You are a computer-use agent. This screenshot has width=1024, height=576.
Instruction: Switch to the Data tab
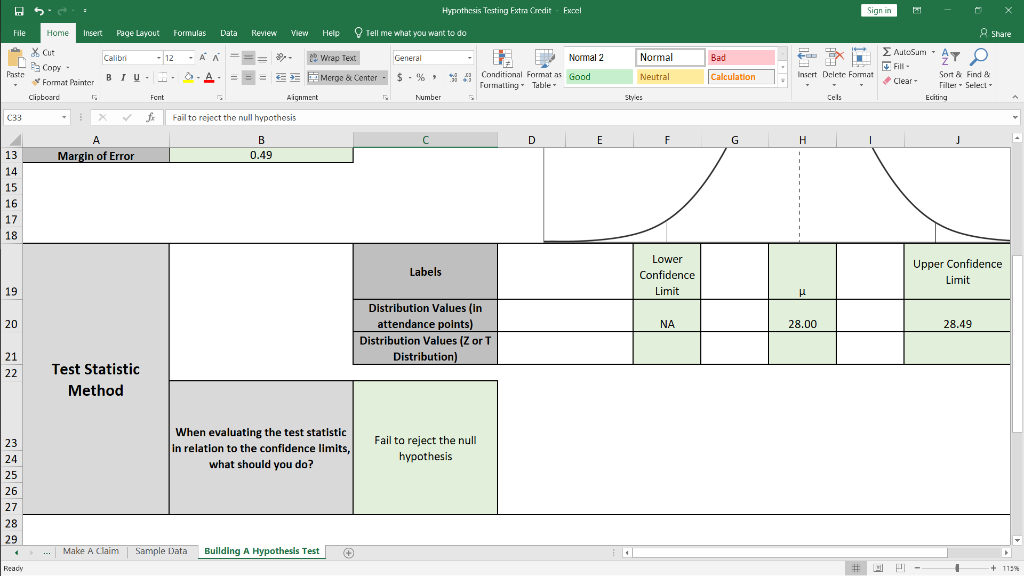coord(229,33)
